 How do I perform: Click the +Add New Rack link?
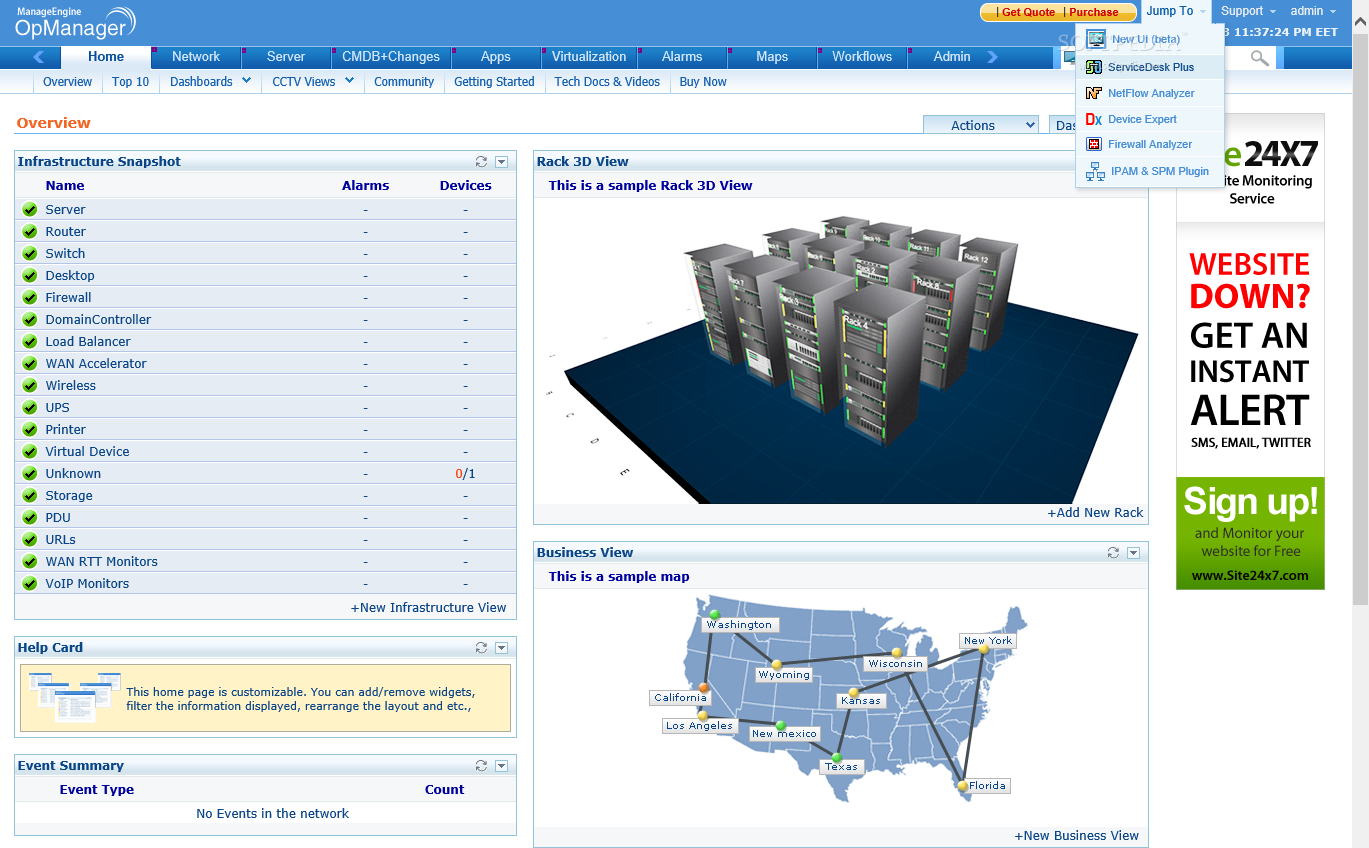[x=1095, y=512]
